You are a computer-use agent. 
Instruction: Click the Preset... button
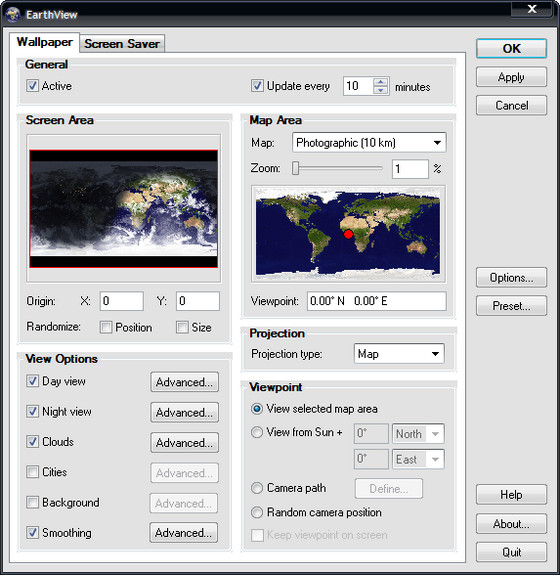coord(511,306)
